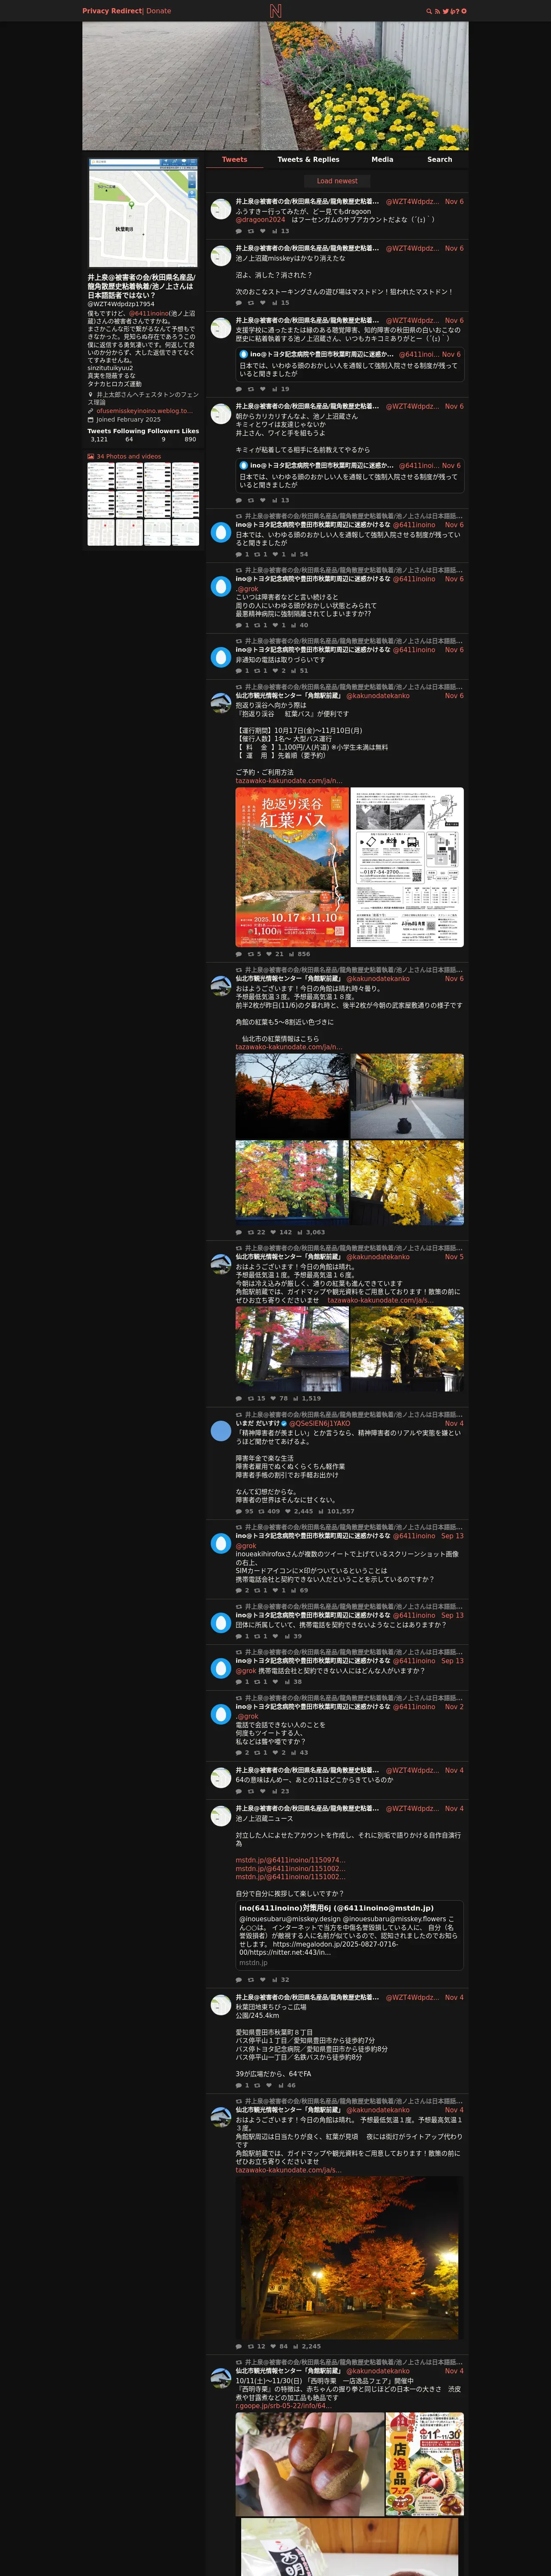Go home via the Nitter N logo
551x2576 pixels.
pyautogui.click(x=275, y=11)
